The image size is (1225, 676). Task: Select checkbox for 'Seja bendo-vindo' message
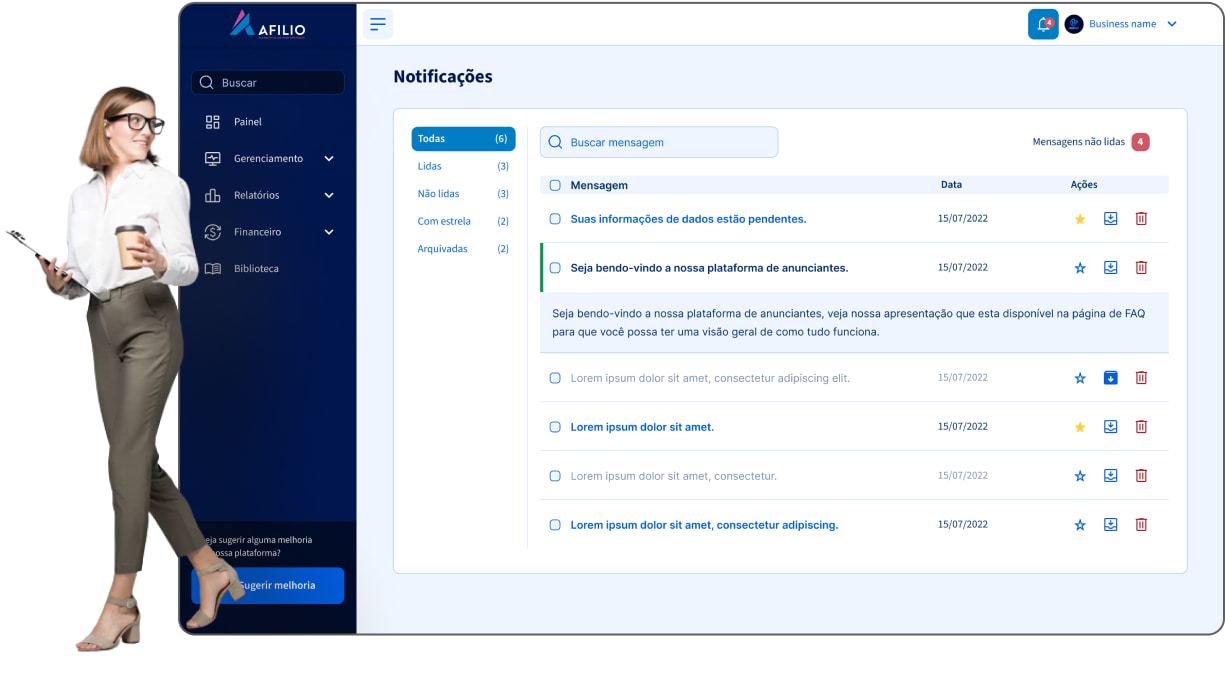(555, 268)
